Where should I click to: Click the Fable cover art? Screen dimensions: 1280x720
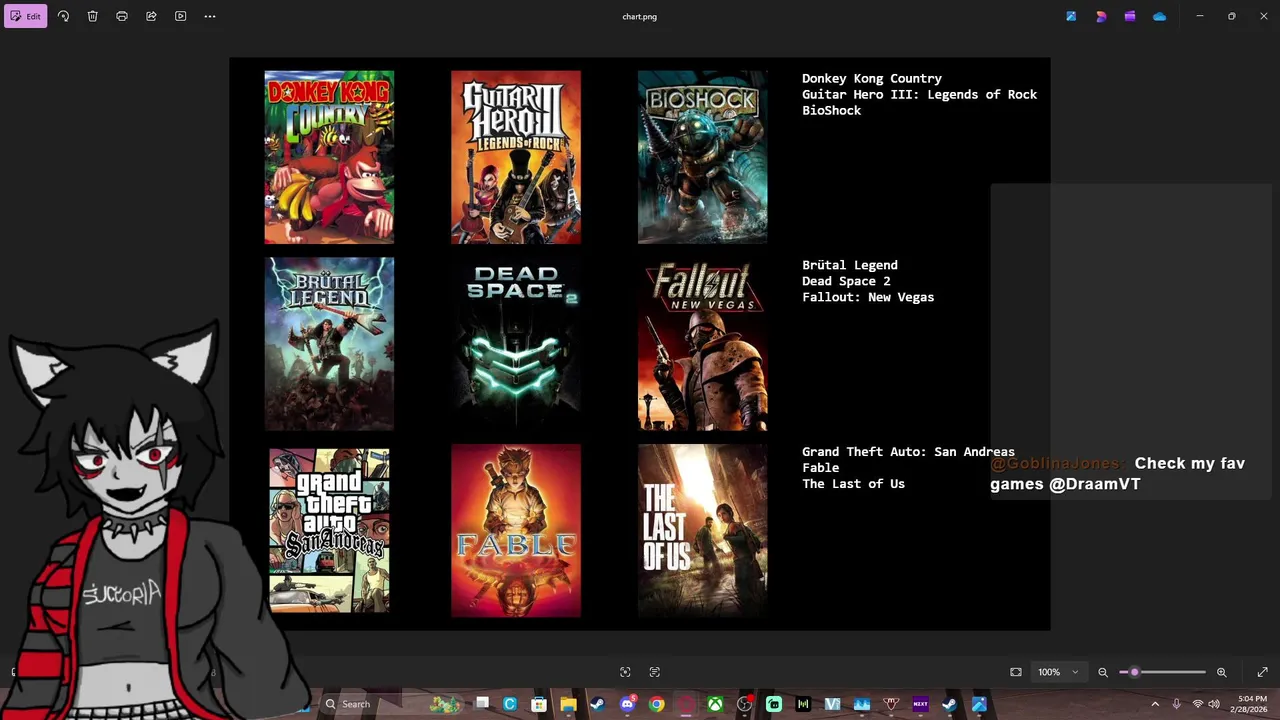coord(516,531)
